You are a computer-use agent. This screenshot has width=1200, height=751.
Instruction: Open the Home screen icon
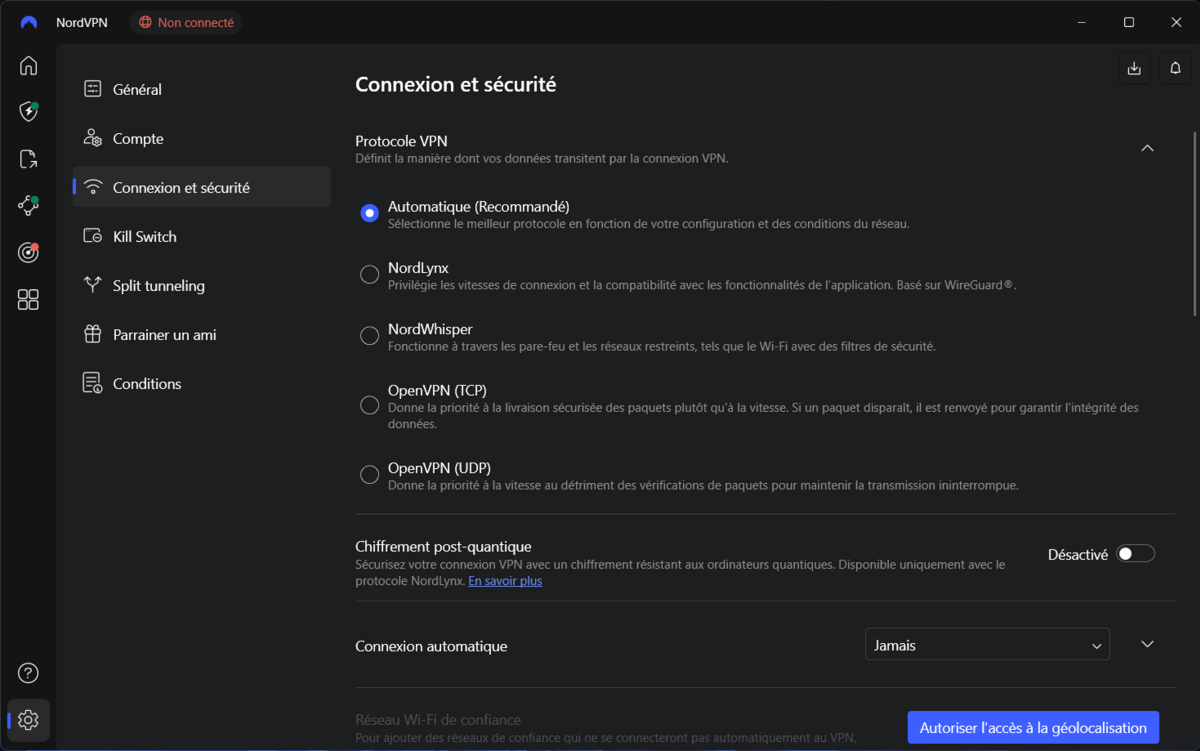(x=28, y=65)
